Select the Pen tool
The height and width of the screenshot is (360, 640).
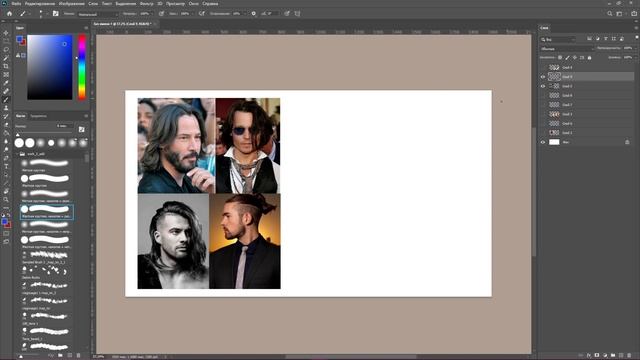click(x=6, y=158)
